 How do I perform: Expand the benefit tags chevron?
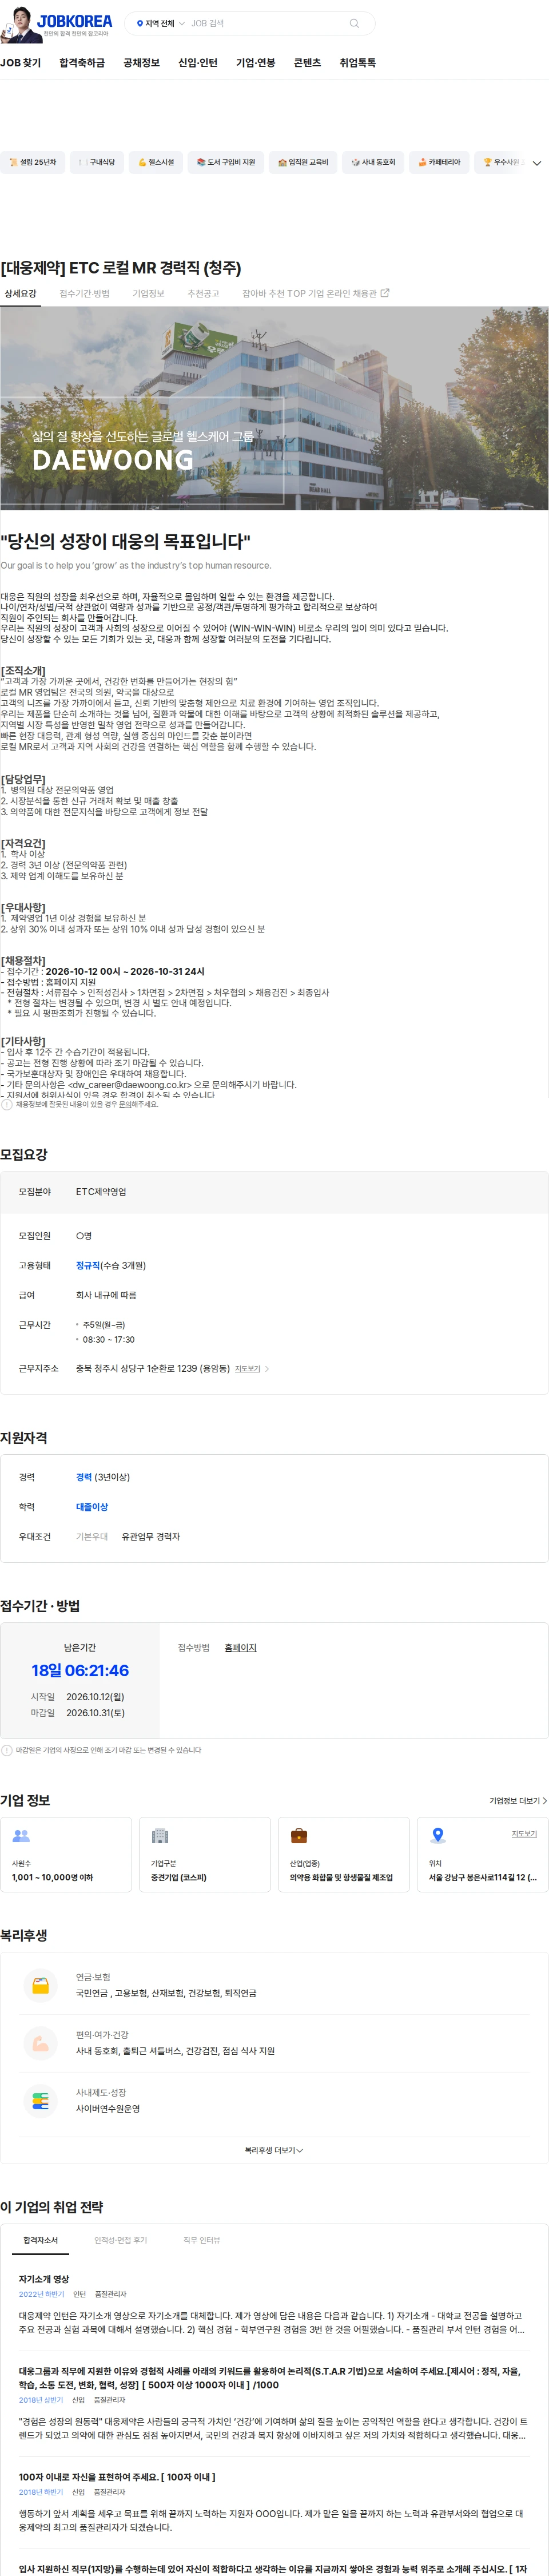[536, 163]
